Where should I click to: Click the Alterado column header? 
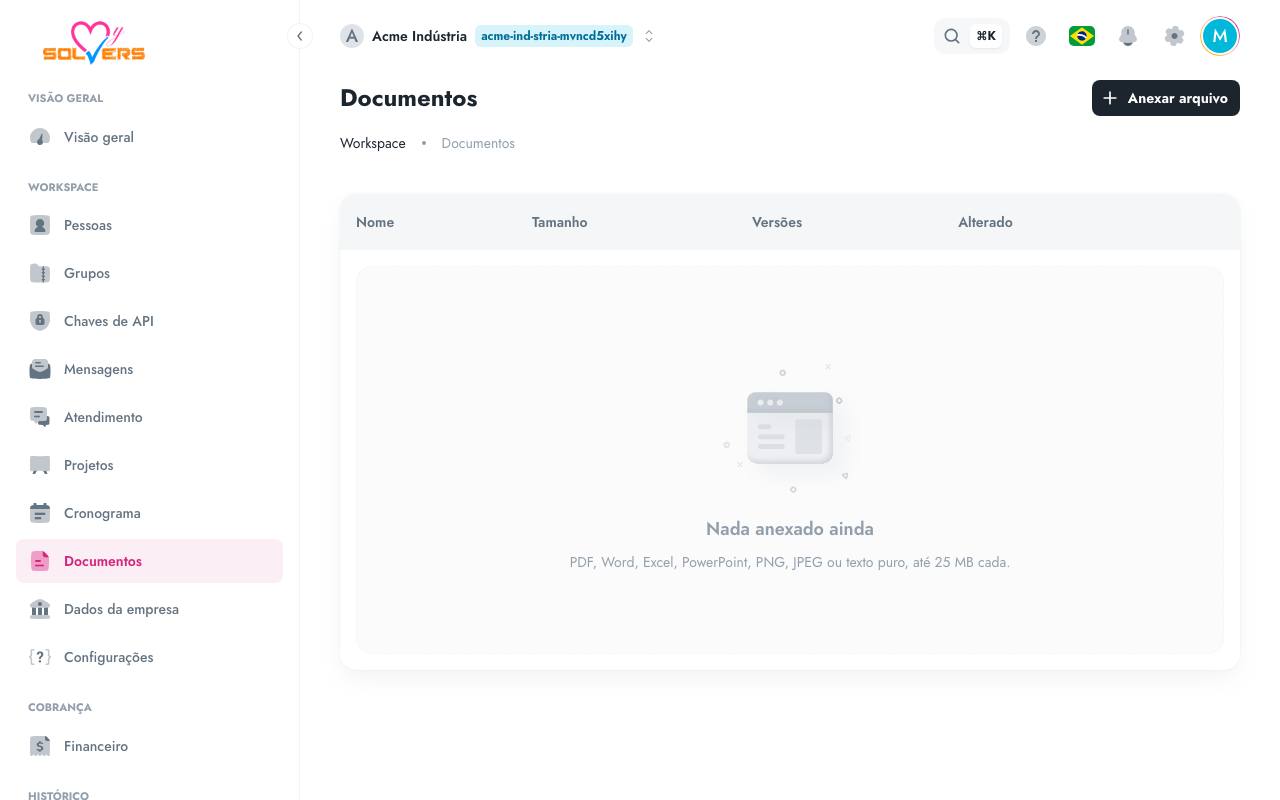pyautogui.click(x=985, y=222)
